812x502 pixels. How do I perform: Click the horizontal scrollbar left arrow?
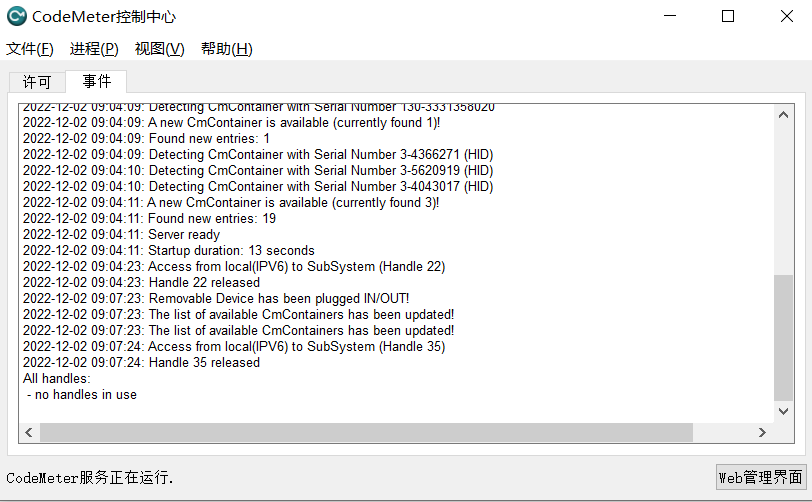point(29,433)
